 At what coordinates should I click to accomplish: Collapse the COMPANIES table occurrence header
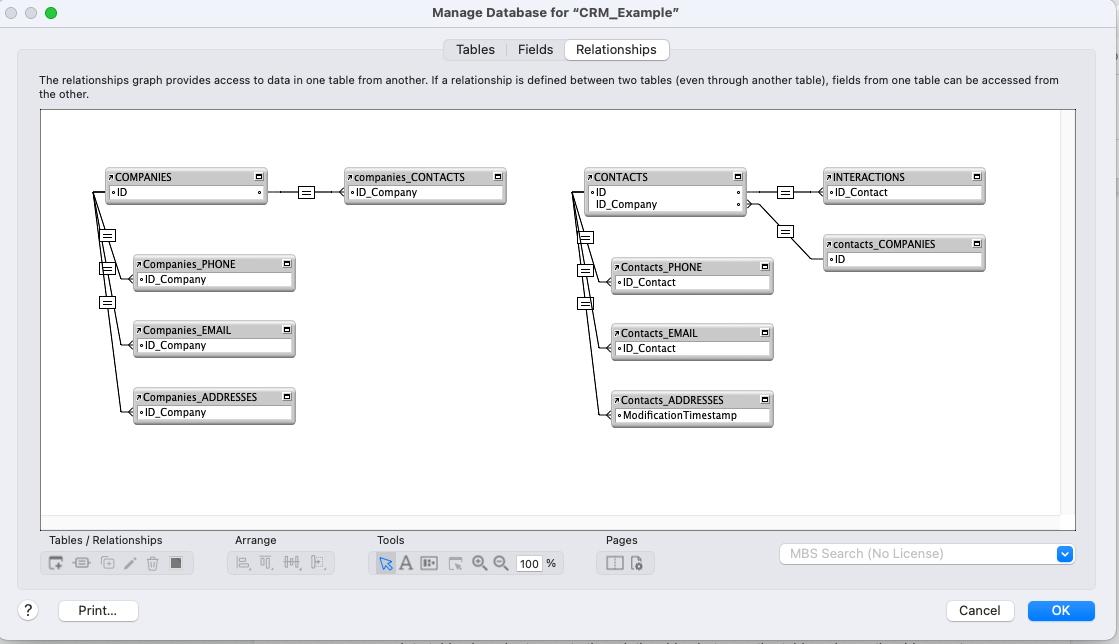(258, 177)
